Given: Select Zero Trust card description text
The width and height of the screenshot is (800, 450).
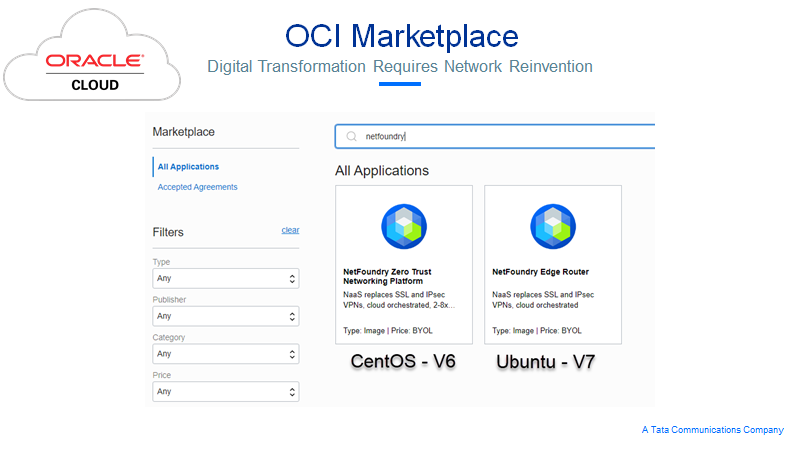Looking at the screenshot, I should point(398,300).
